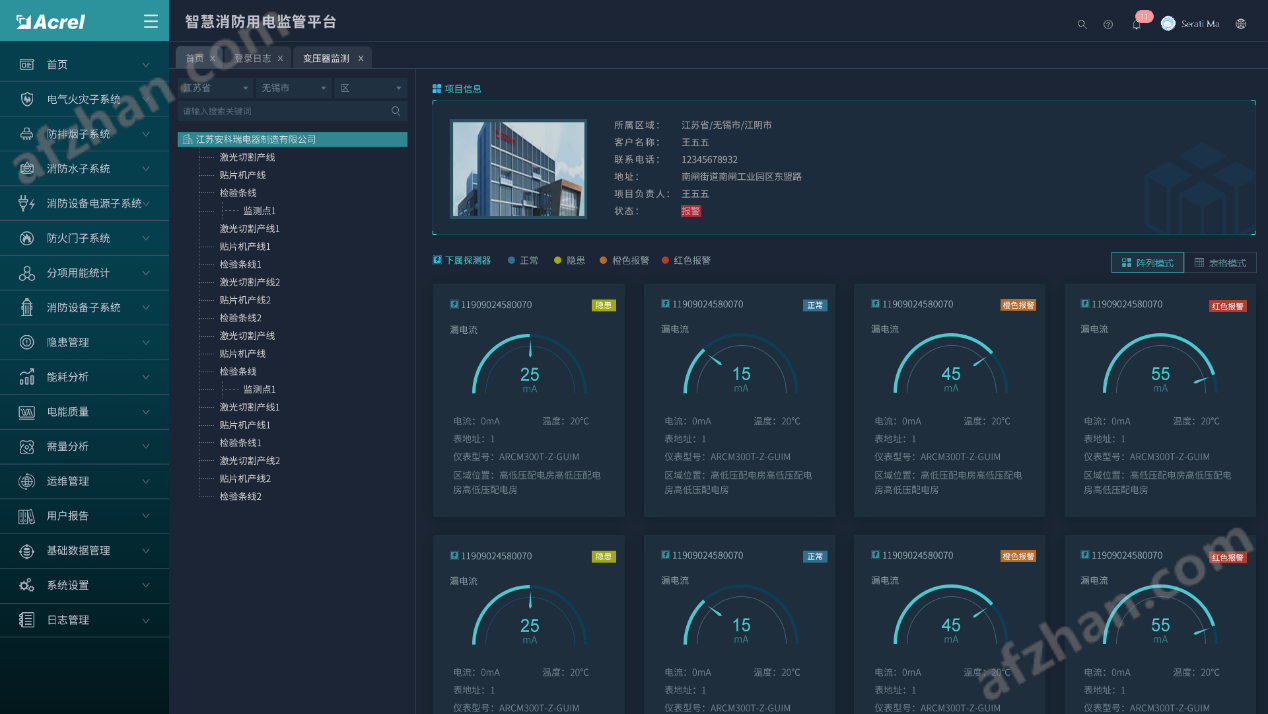The image size is (1268, 714).
Task: Click the magnifier icon in the tree search box
Action: (396, 111)
